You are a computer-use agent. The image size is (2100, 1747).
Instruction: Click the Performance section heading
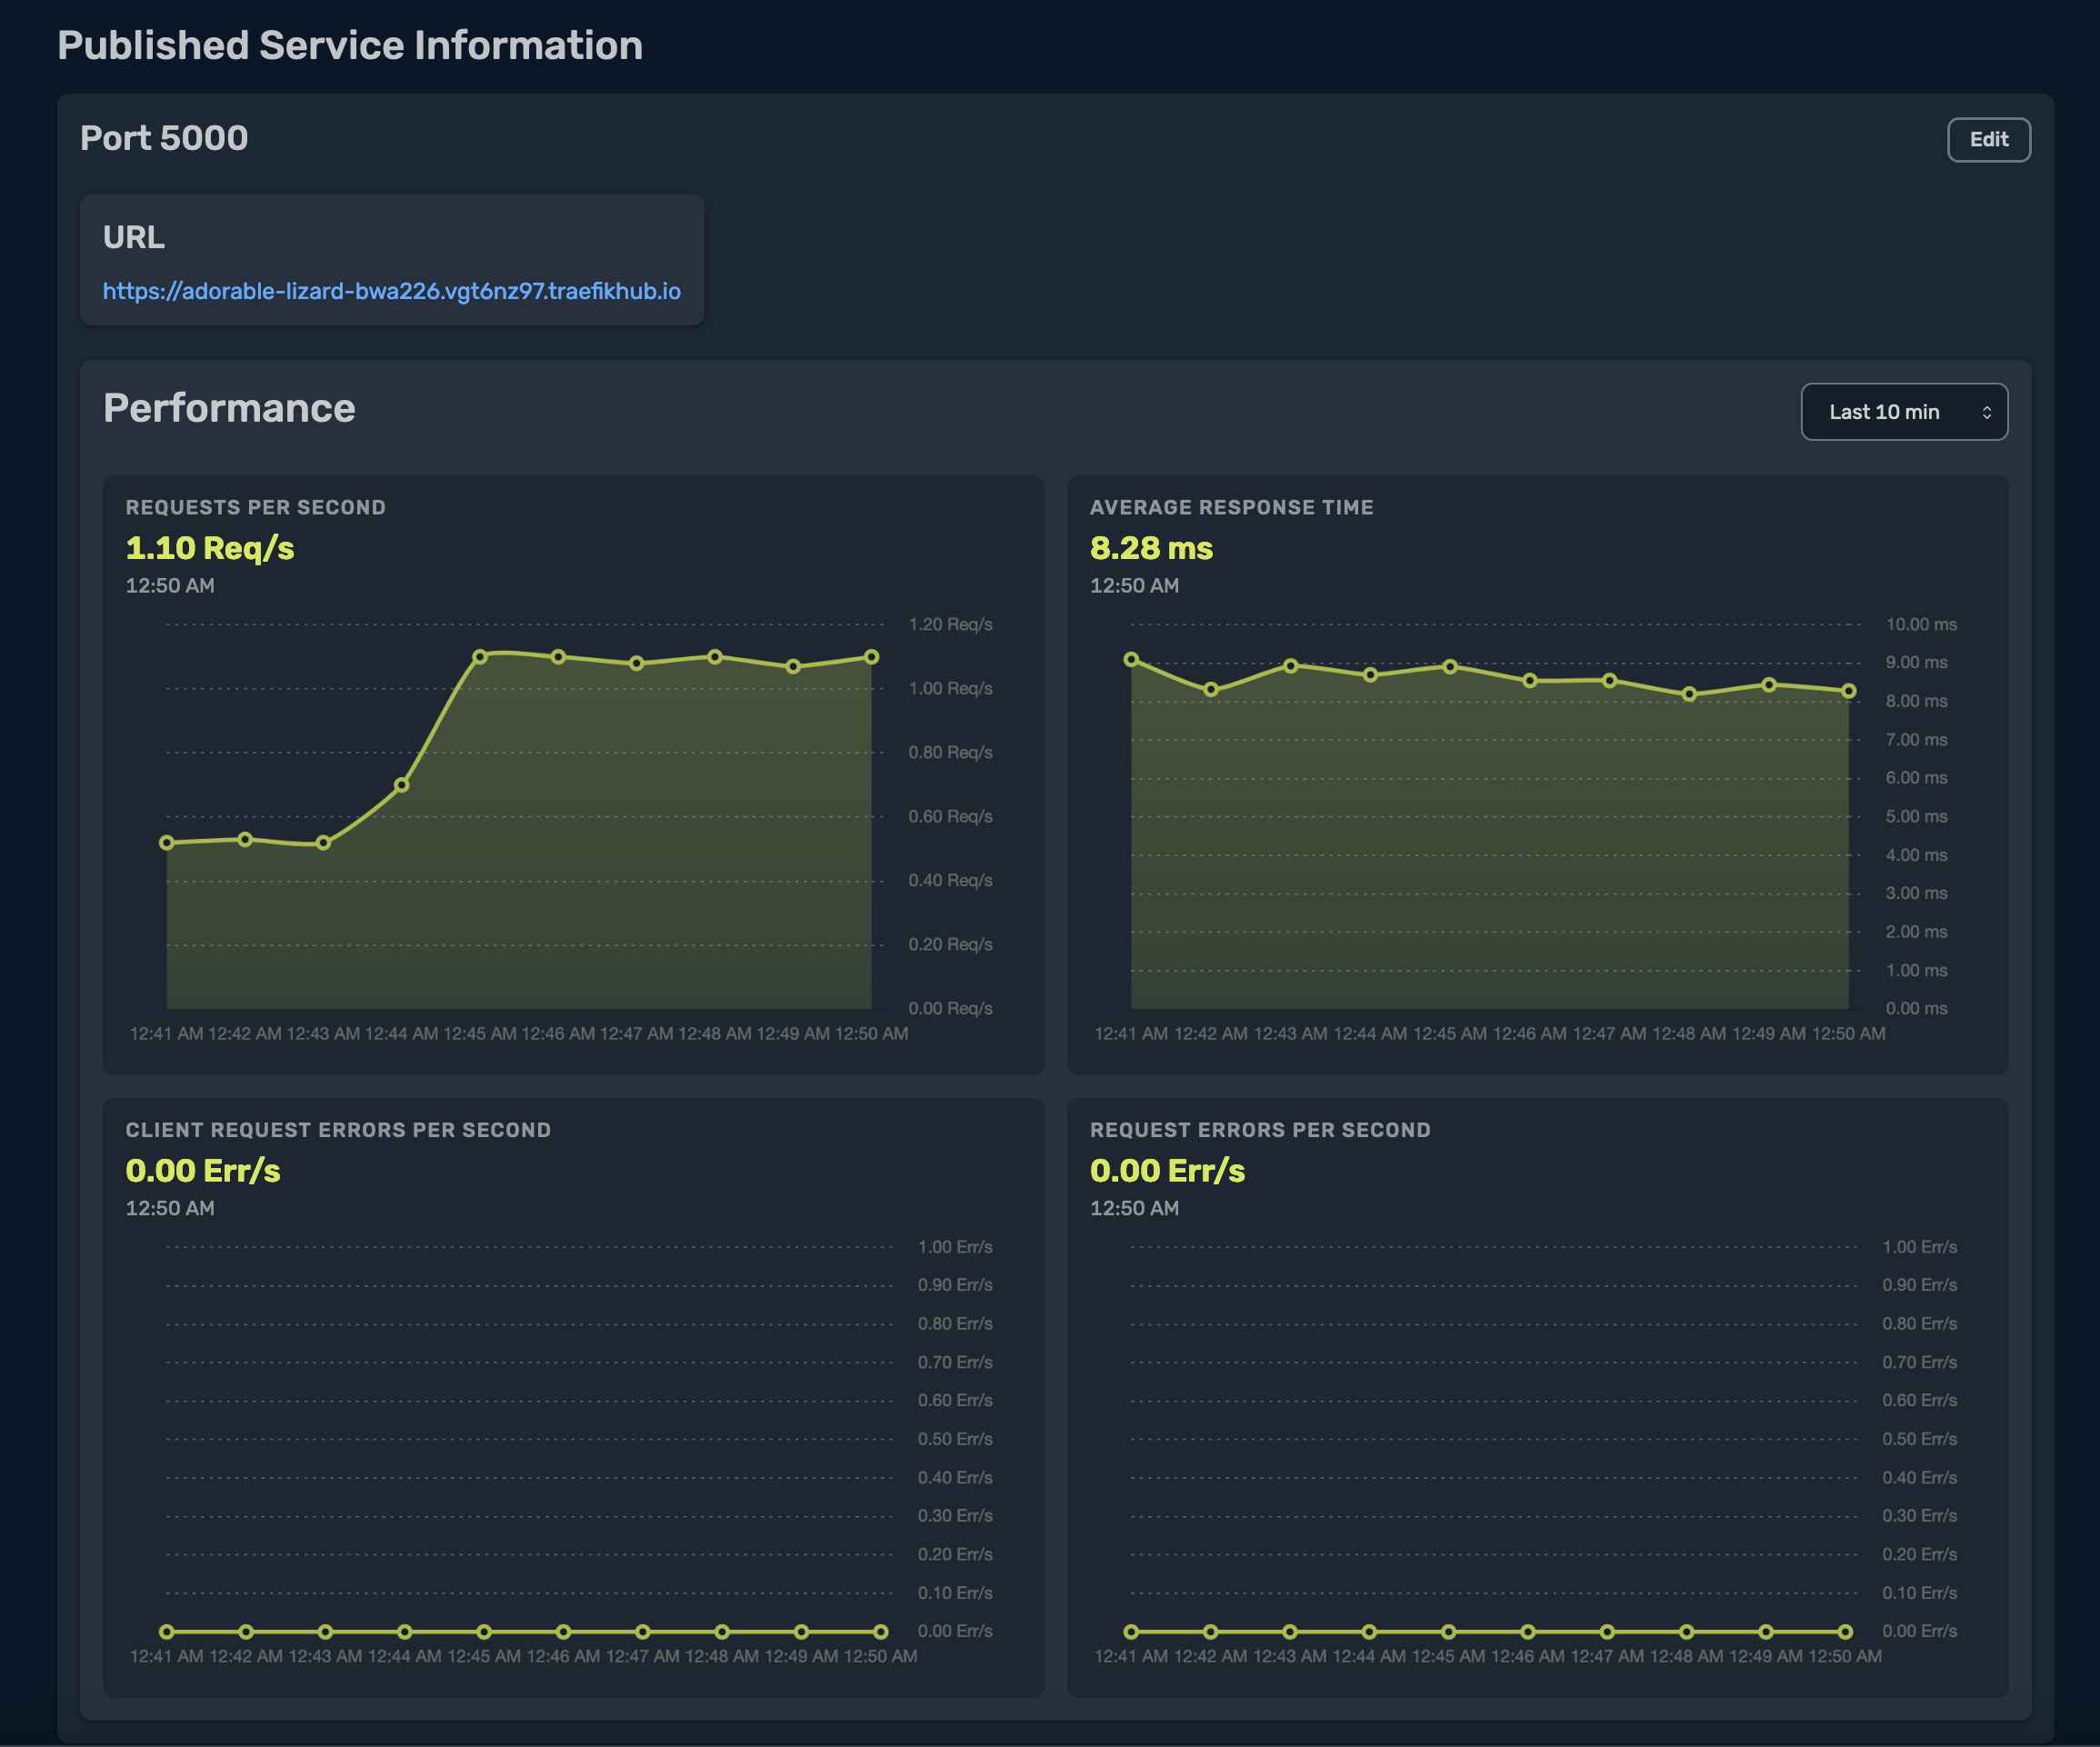229,408
